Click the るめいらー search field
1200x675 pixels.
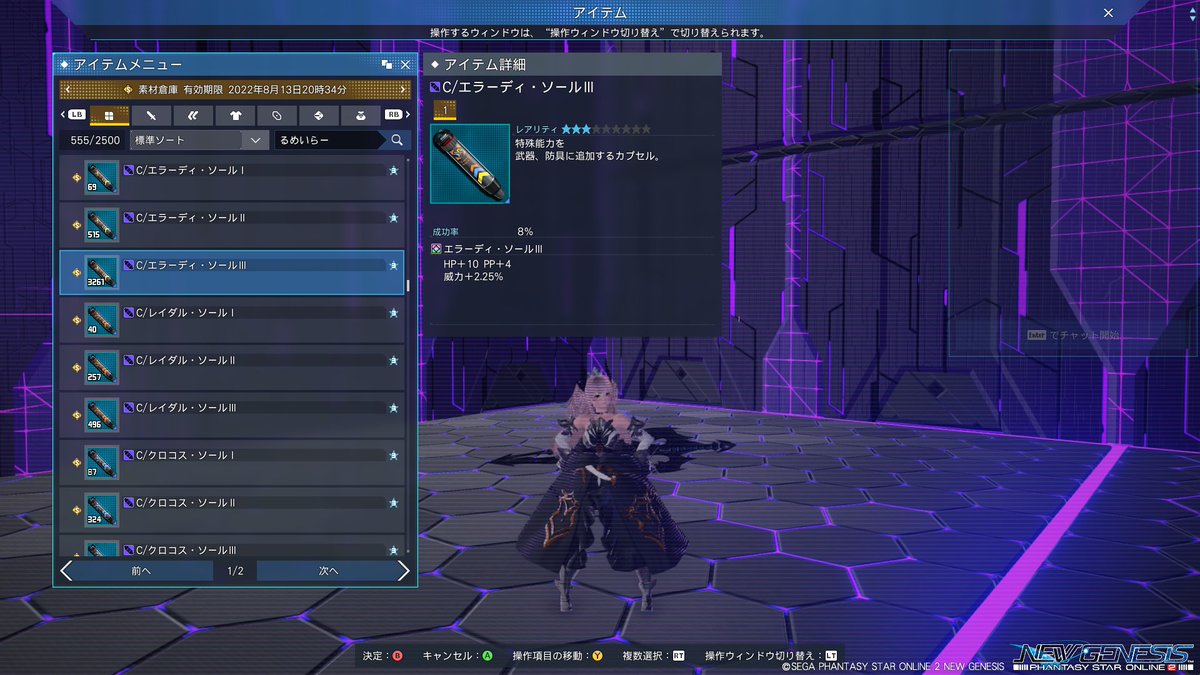pos(329,140)
